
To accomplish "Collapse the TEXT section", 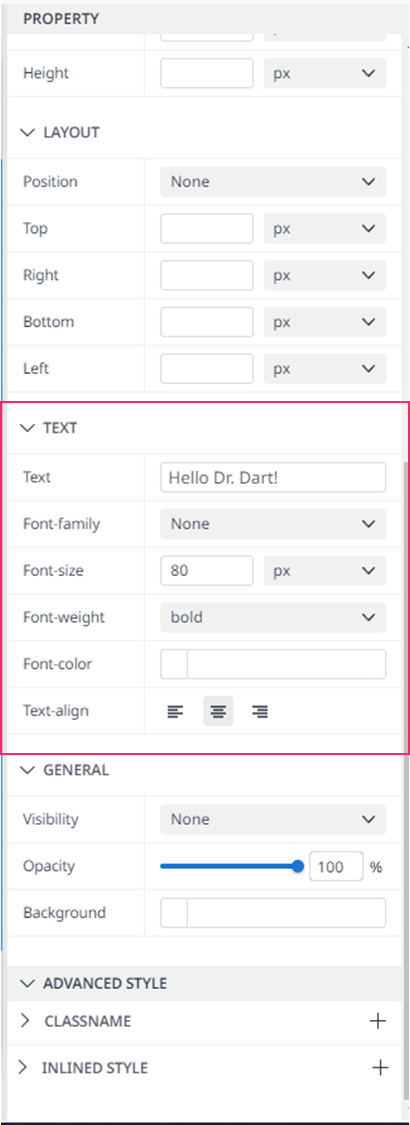I will (28, 428).
